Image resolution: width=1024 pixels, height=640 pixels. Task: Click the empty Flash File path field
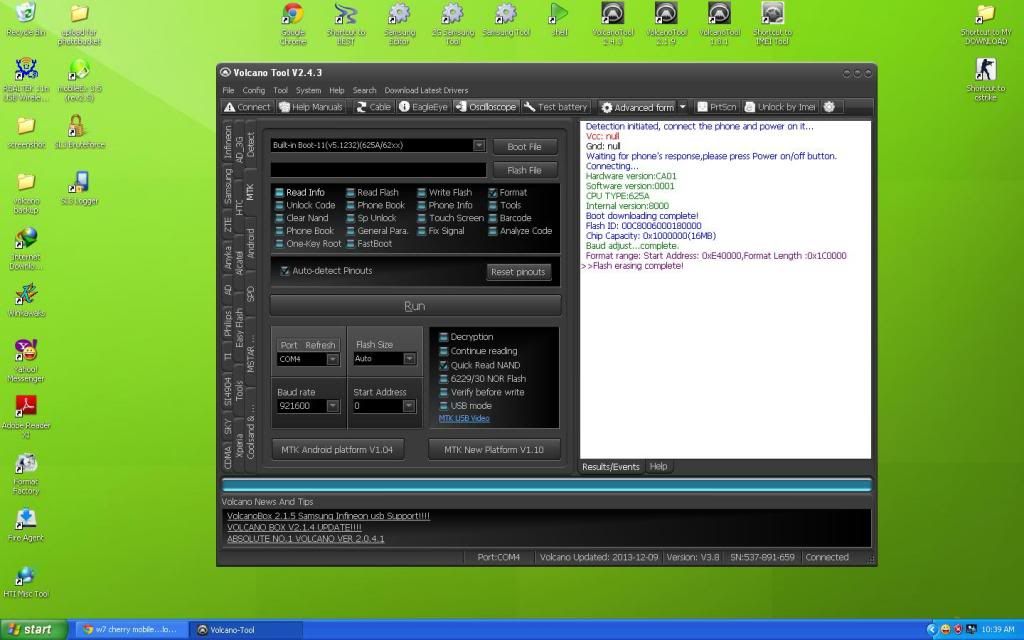click(378, 170)
